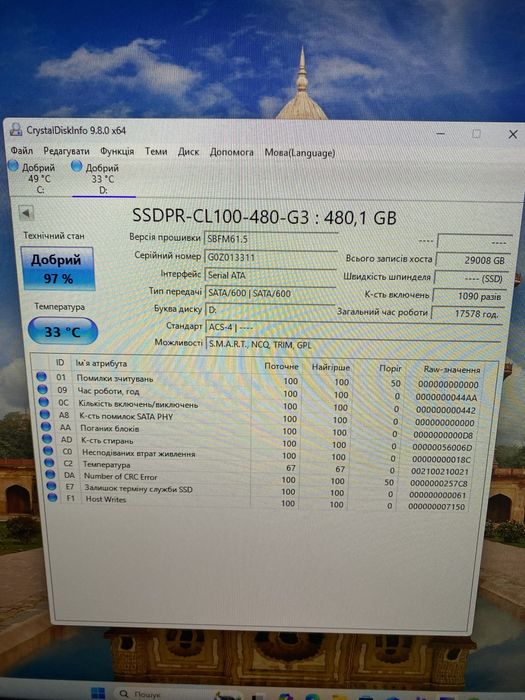The image size is (525, 700).
Task: Click status dot of attribute C2 Температура
Action: tap(50, 462)
